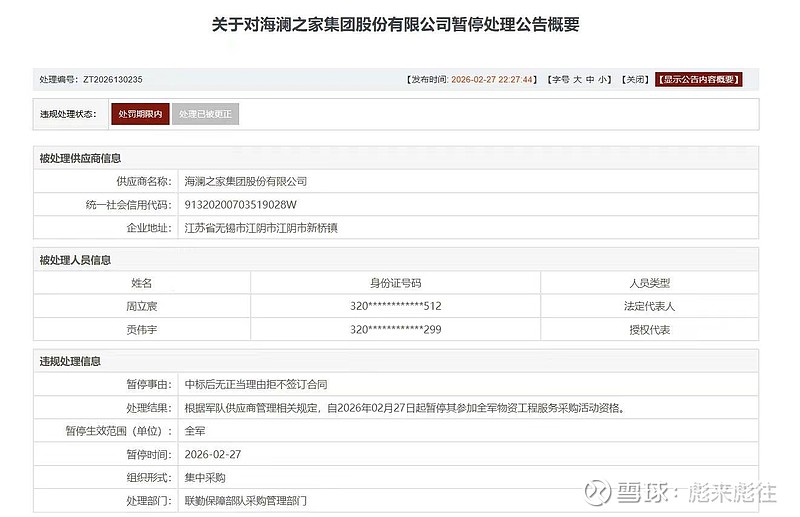Click the 统一社会信用代码 label
Image resolution: width=800 pixels, height=517 pixels.
pyautogui.click(x=129, y=205)
